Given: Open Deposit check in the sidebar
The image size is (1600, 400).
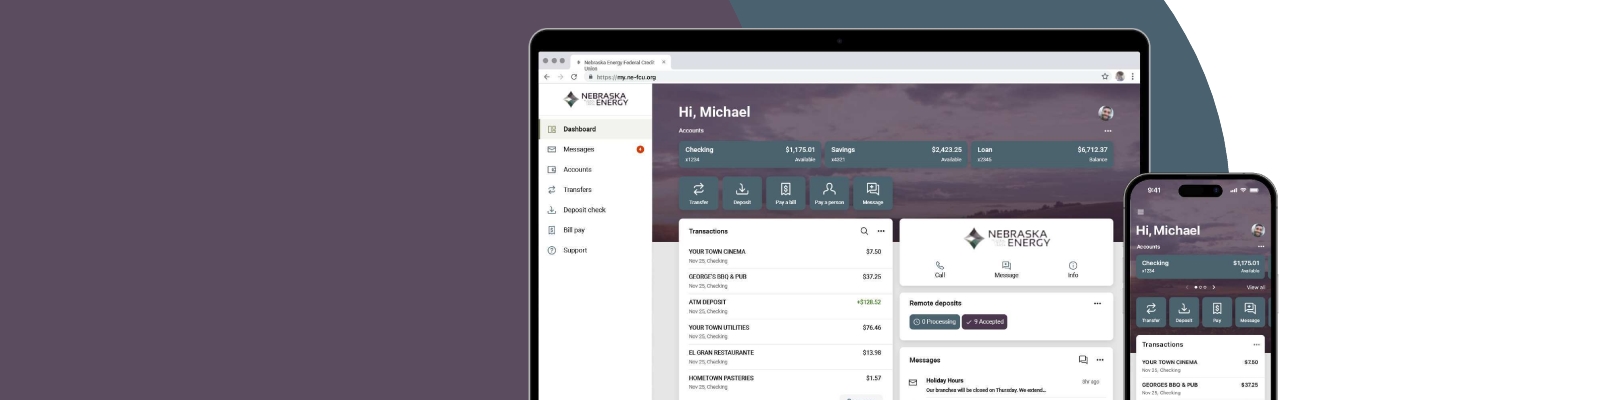Looking at the screenshot, I should coord(594,210).
